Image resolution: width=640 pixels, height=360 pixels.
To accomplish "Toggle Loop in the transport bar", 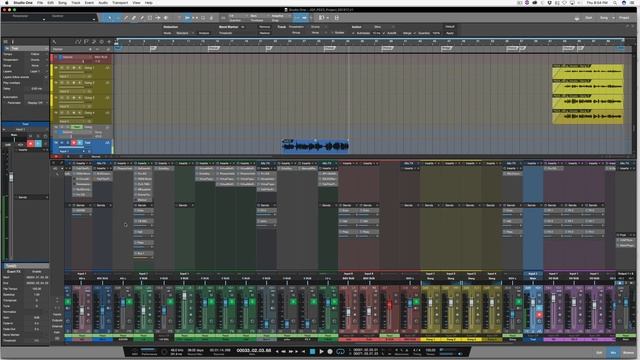I will 340,351.
